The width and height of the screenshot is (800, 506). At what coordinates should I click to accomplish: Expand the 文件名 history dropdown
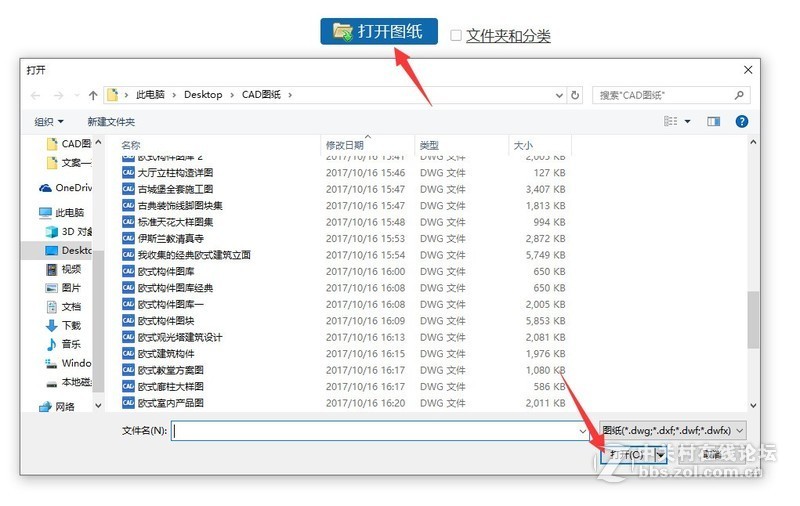tap(583, 431)
